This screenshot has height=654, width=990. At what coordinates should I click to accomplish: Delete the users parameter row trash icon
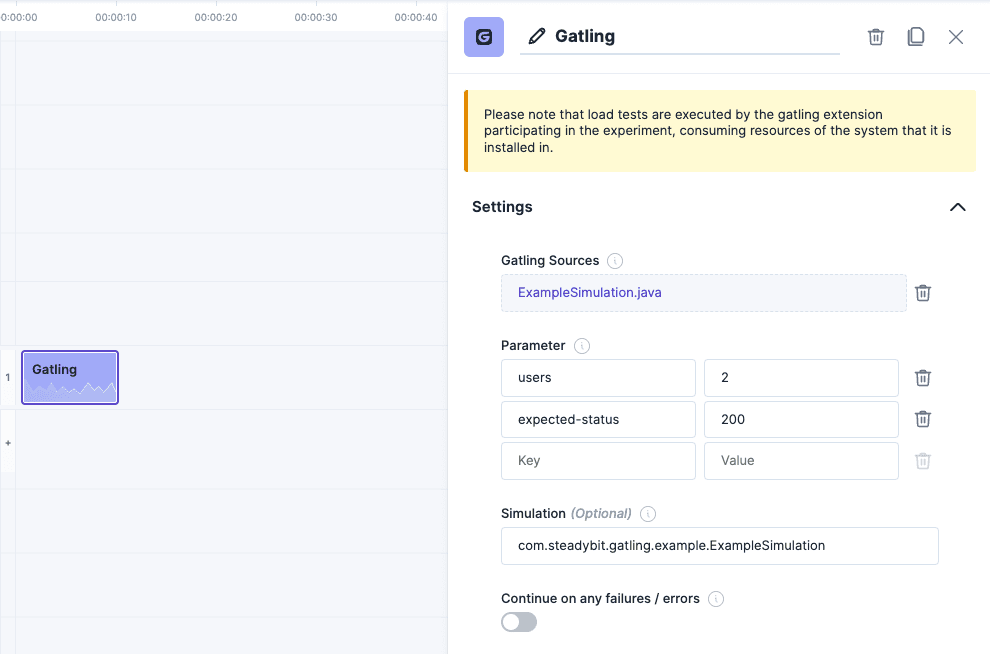(922, 378)
